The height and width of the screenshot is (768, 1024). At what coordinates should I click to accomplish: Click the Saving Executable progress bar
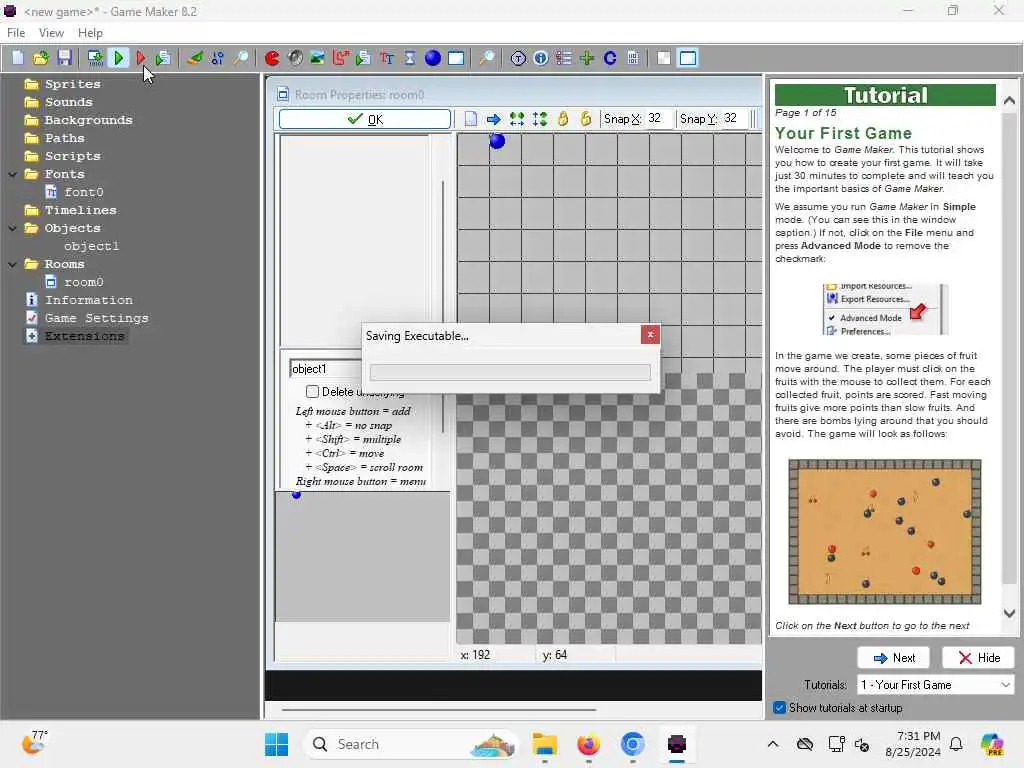pos(510,372)
